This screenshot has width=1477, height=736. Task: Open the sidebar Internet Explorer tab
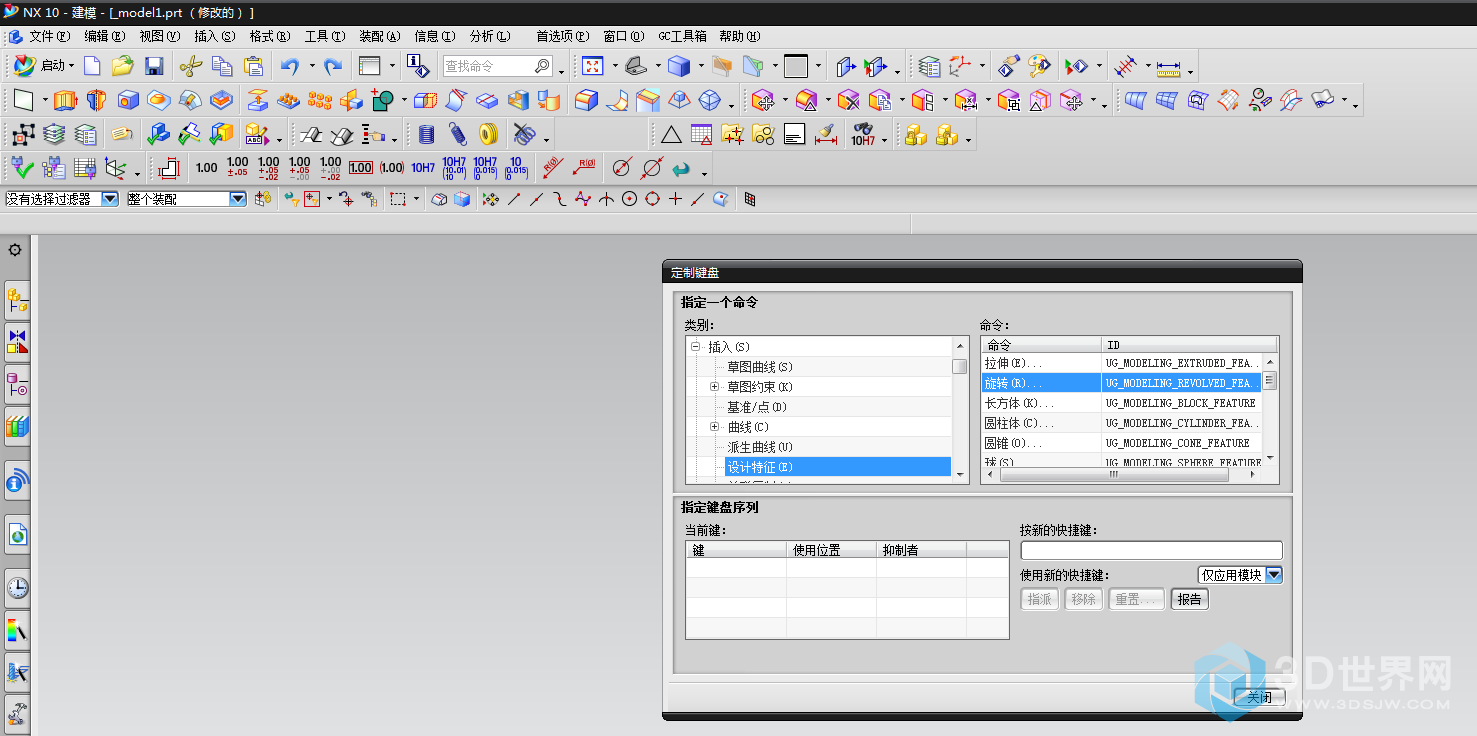[x=17, y=535]
